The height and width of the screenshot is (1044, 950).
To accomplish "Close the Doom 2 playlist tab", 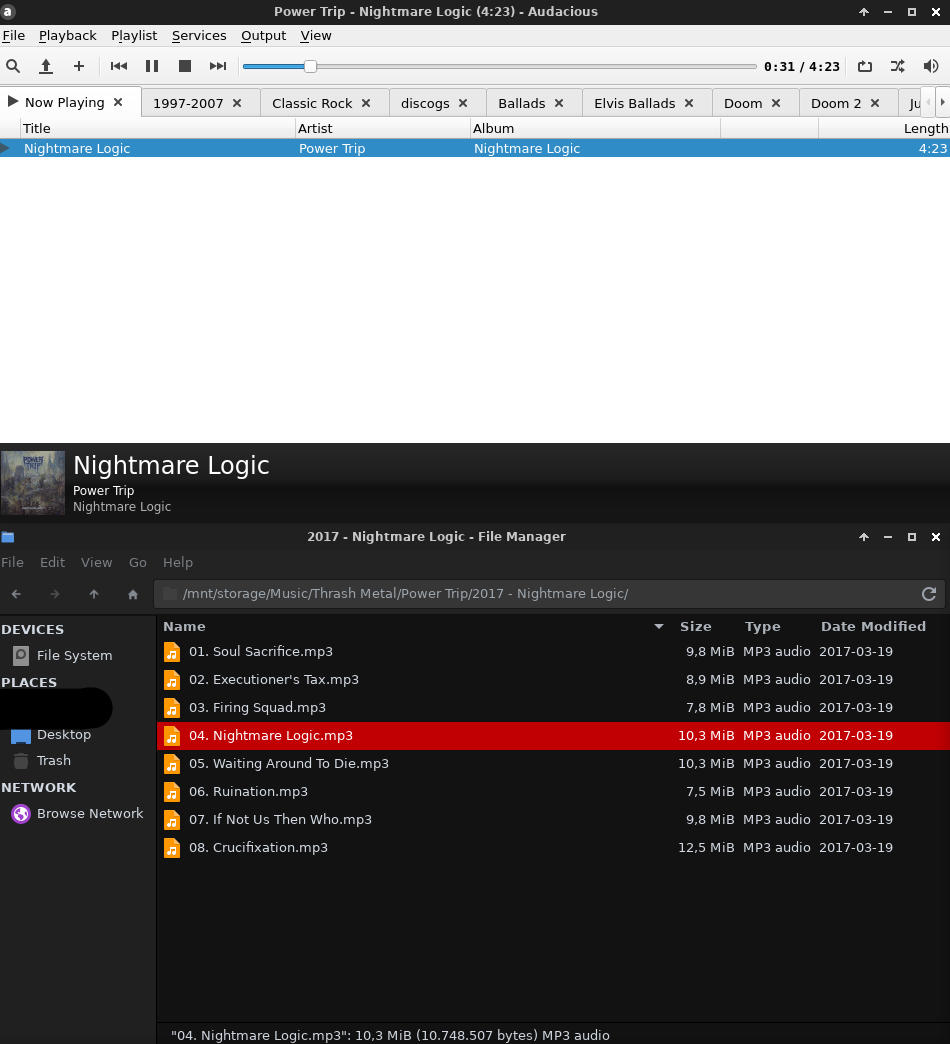I will (875, 103).
